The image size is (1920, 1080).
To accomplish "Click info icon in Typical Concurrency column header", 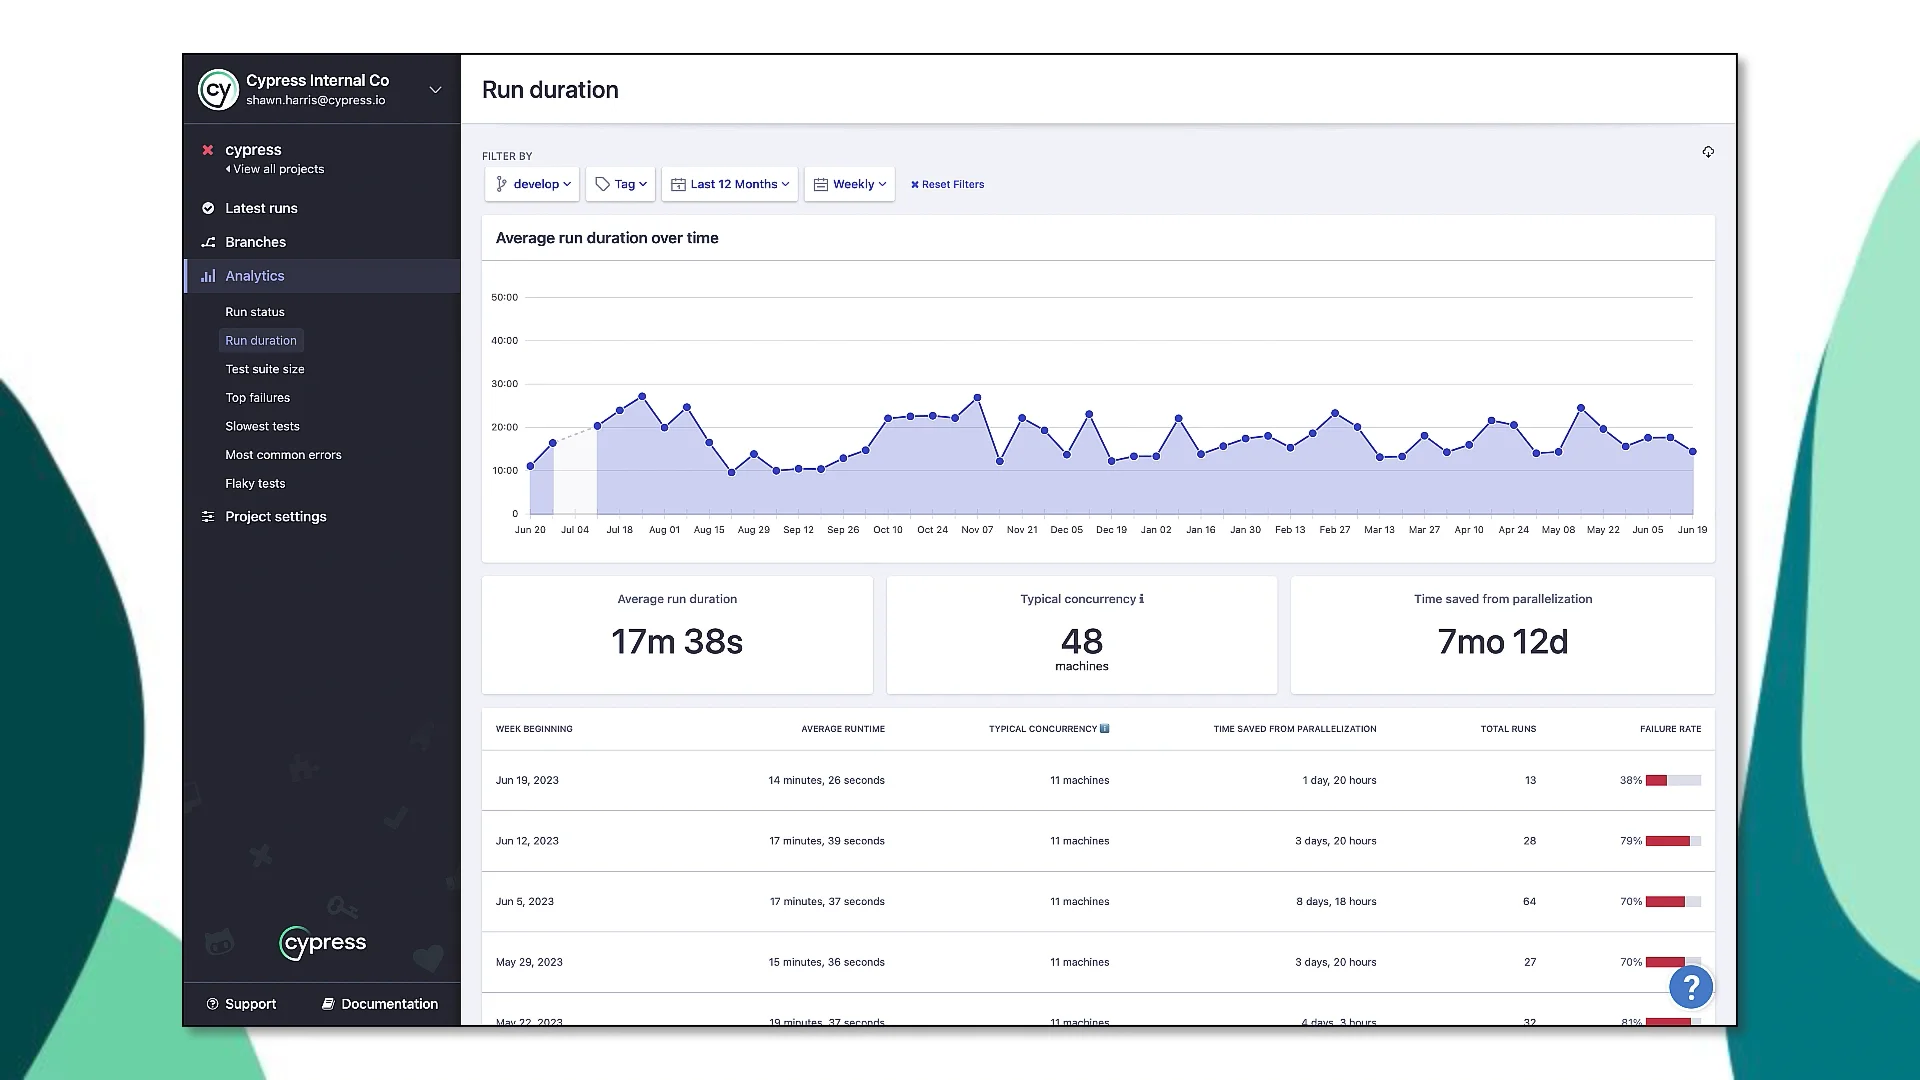I will (1105, 729).
